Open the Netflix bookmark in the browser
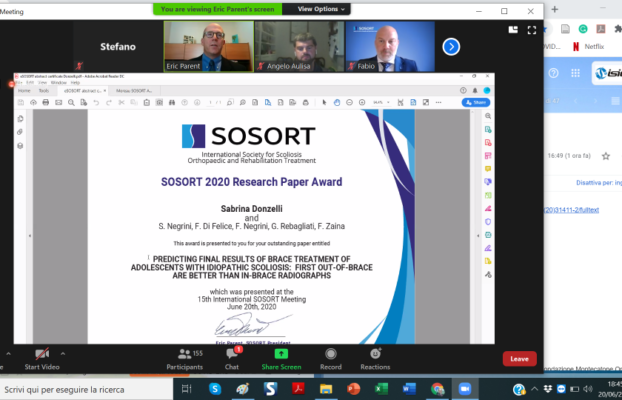The width and height of the screenshot is (622, 400). pyautogui.click(x=588, y=46)
